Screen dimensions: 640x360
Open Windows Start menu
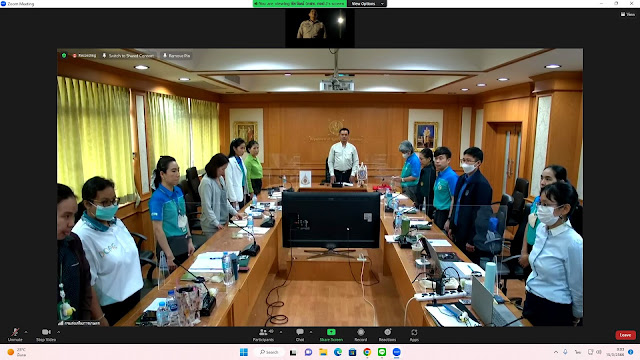244,352
